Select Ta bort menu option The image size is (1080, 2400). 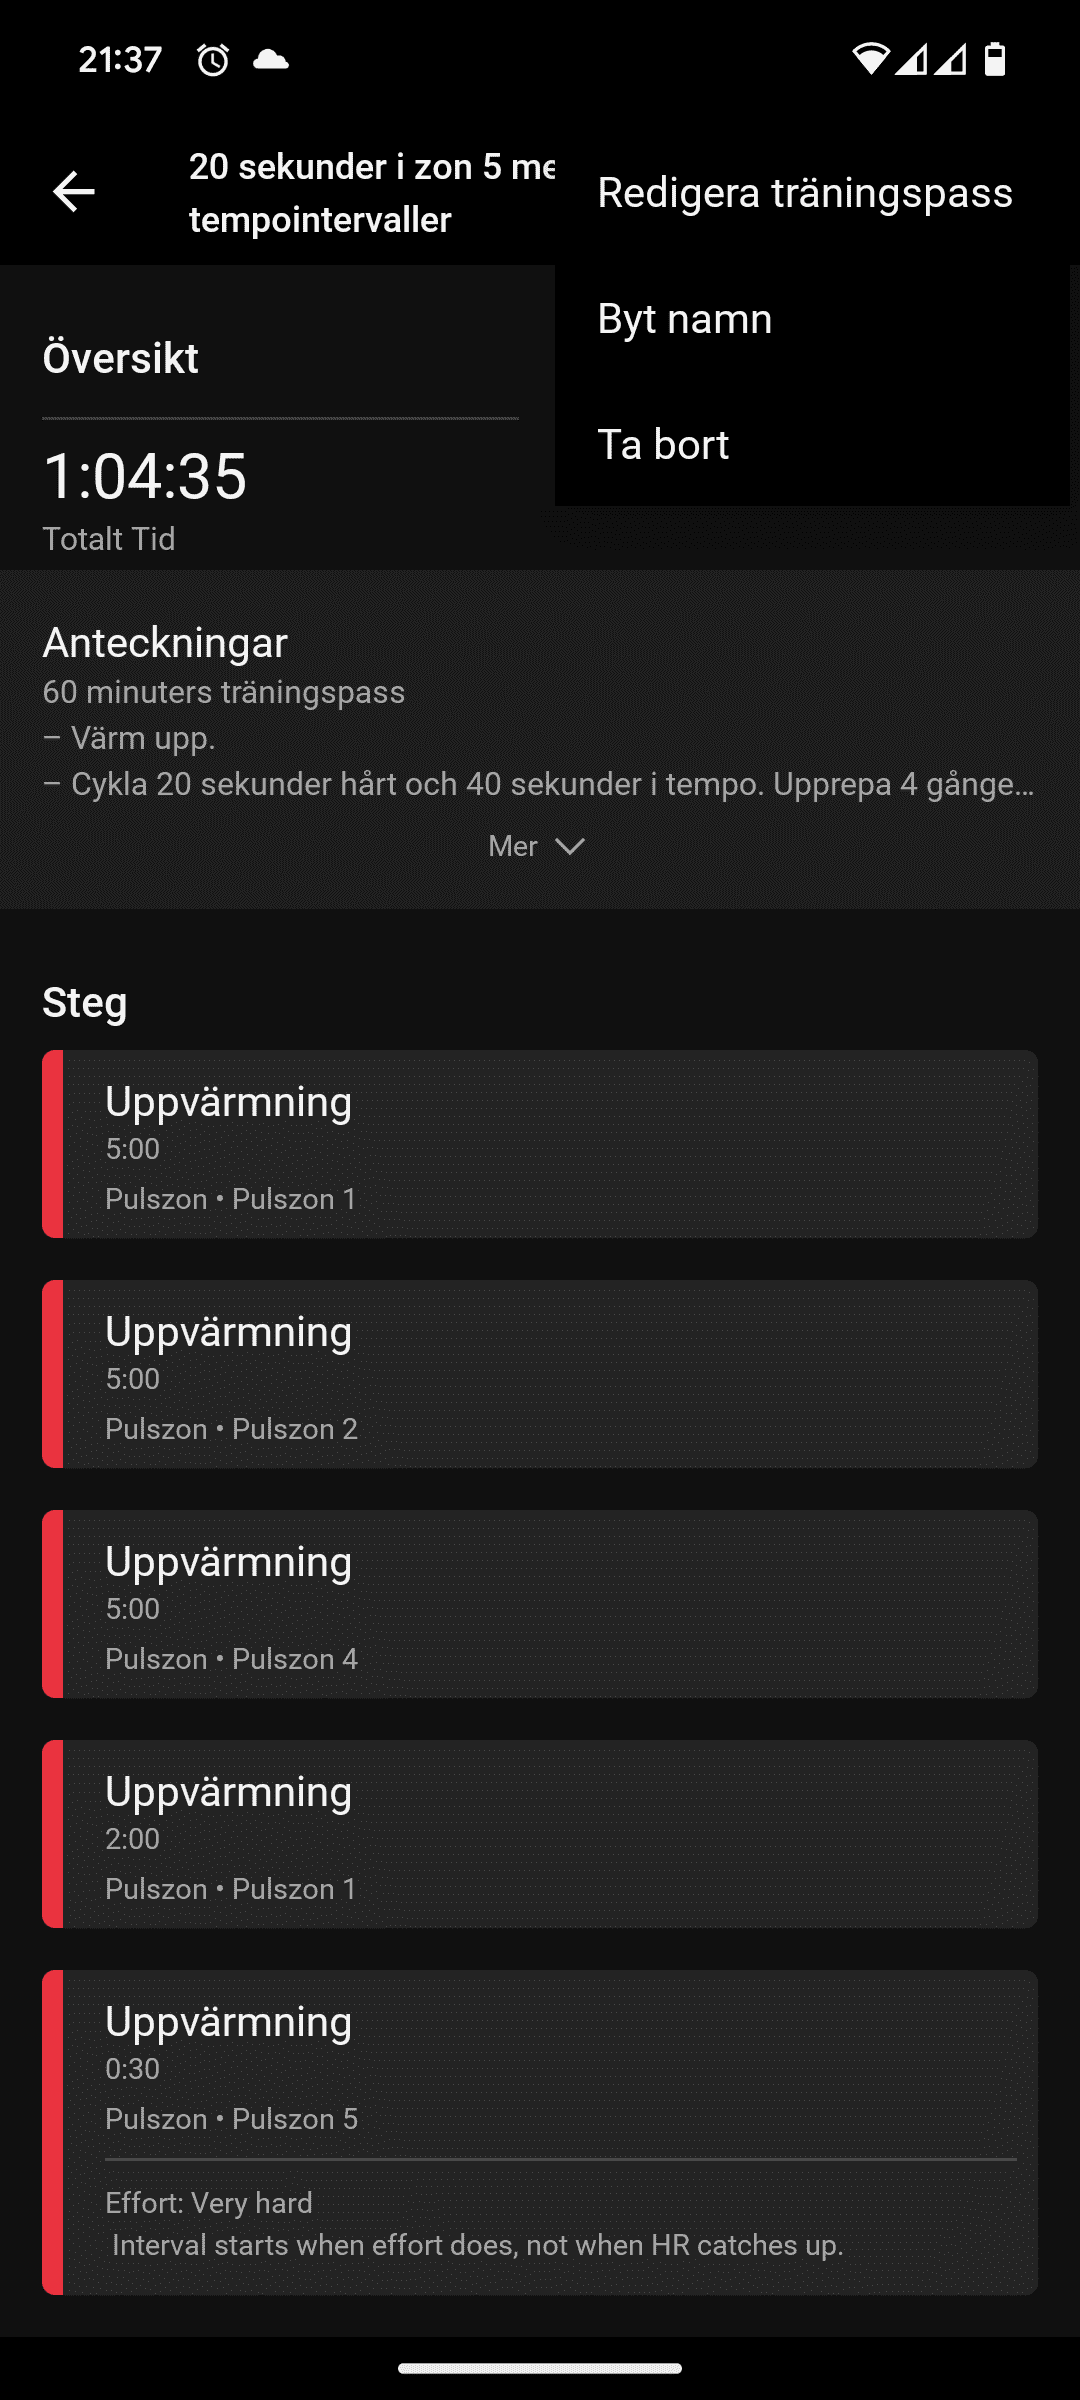coord(812,445)
